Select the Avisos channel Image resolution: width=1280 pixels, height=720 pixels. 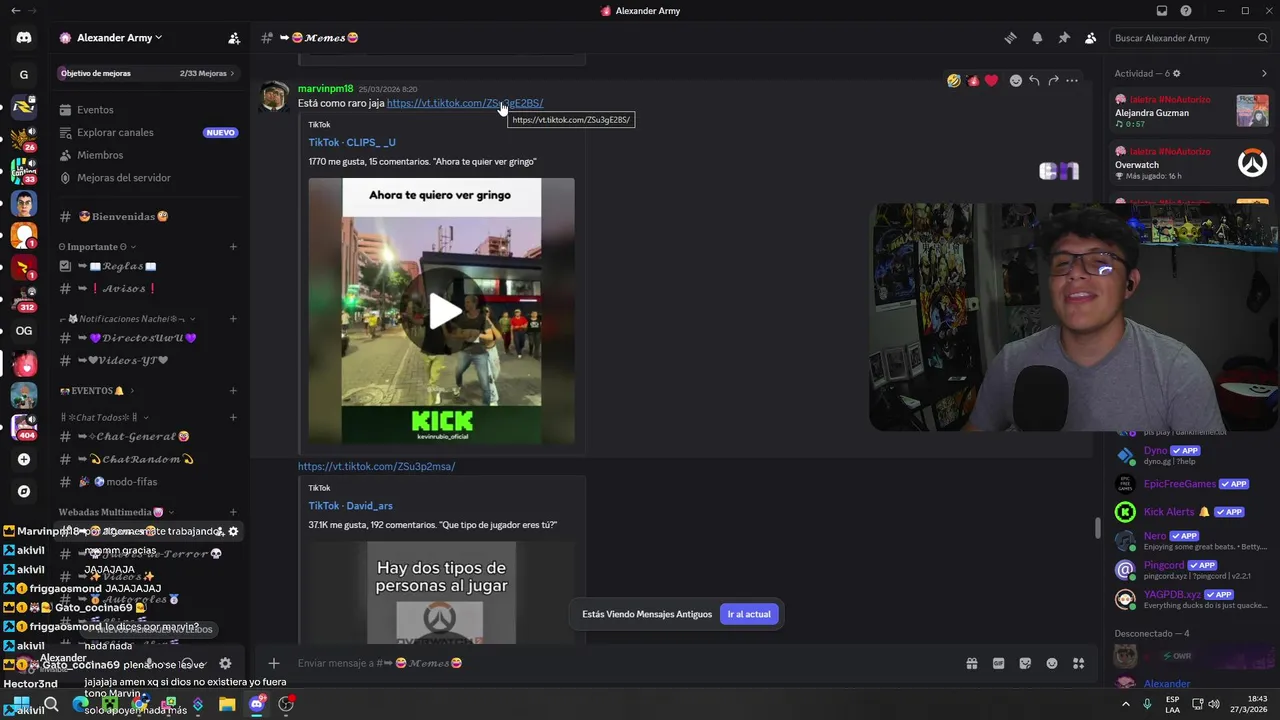pos(148,288)
